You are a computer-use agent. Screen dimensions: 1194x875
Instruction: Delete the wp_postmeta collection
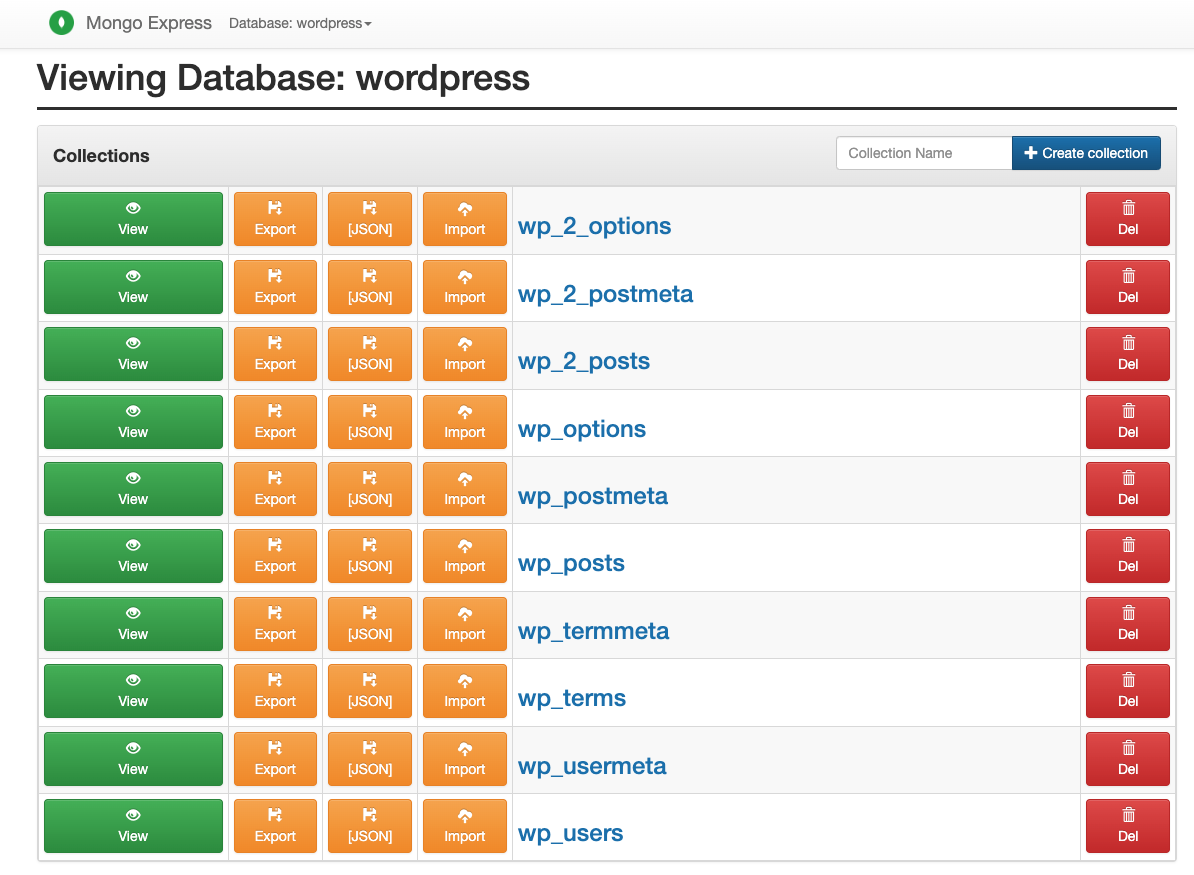tap(1128, 489)
